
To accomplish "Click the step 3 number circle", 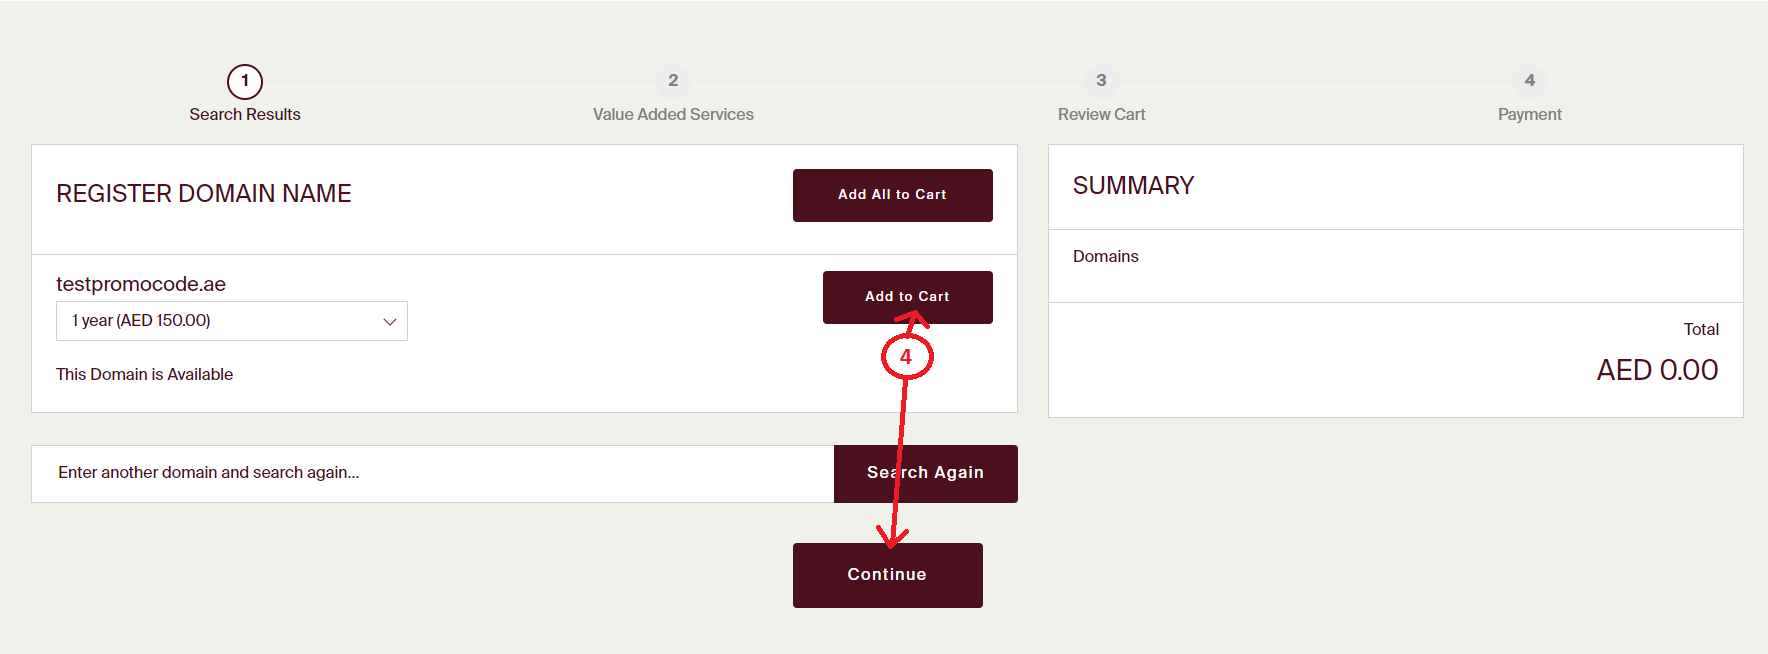I will (1101, 80).
